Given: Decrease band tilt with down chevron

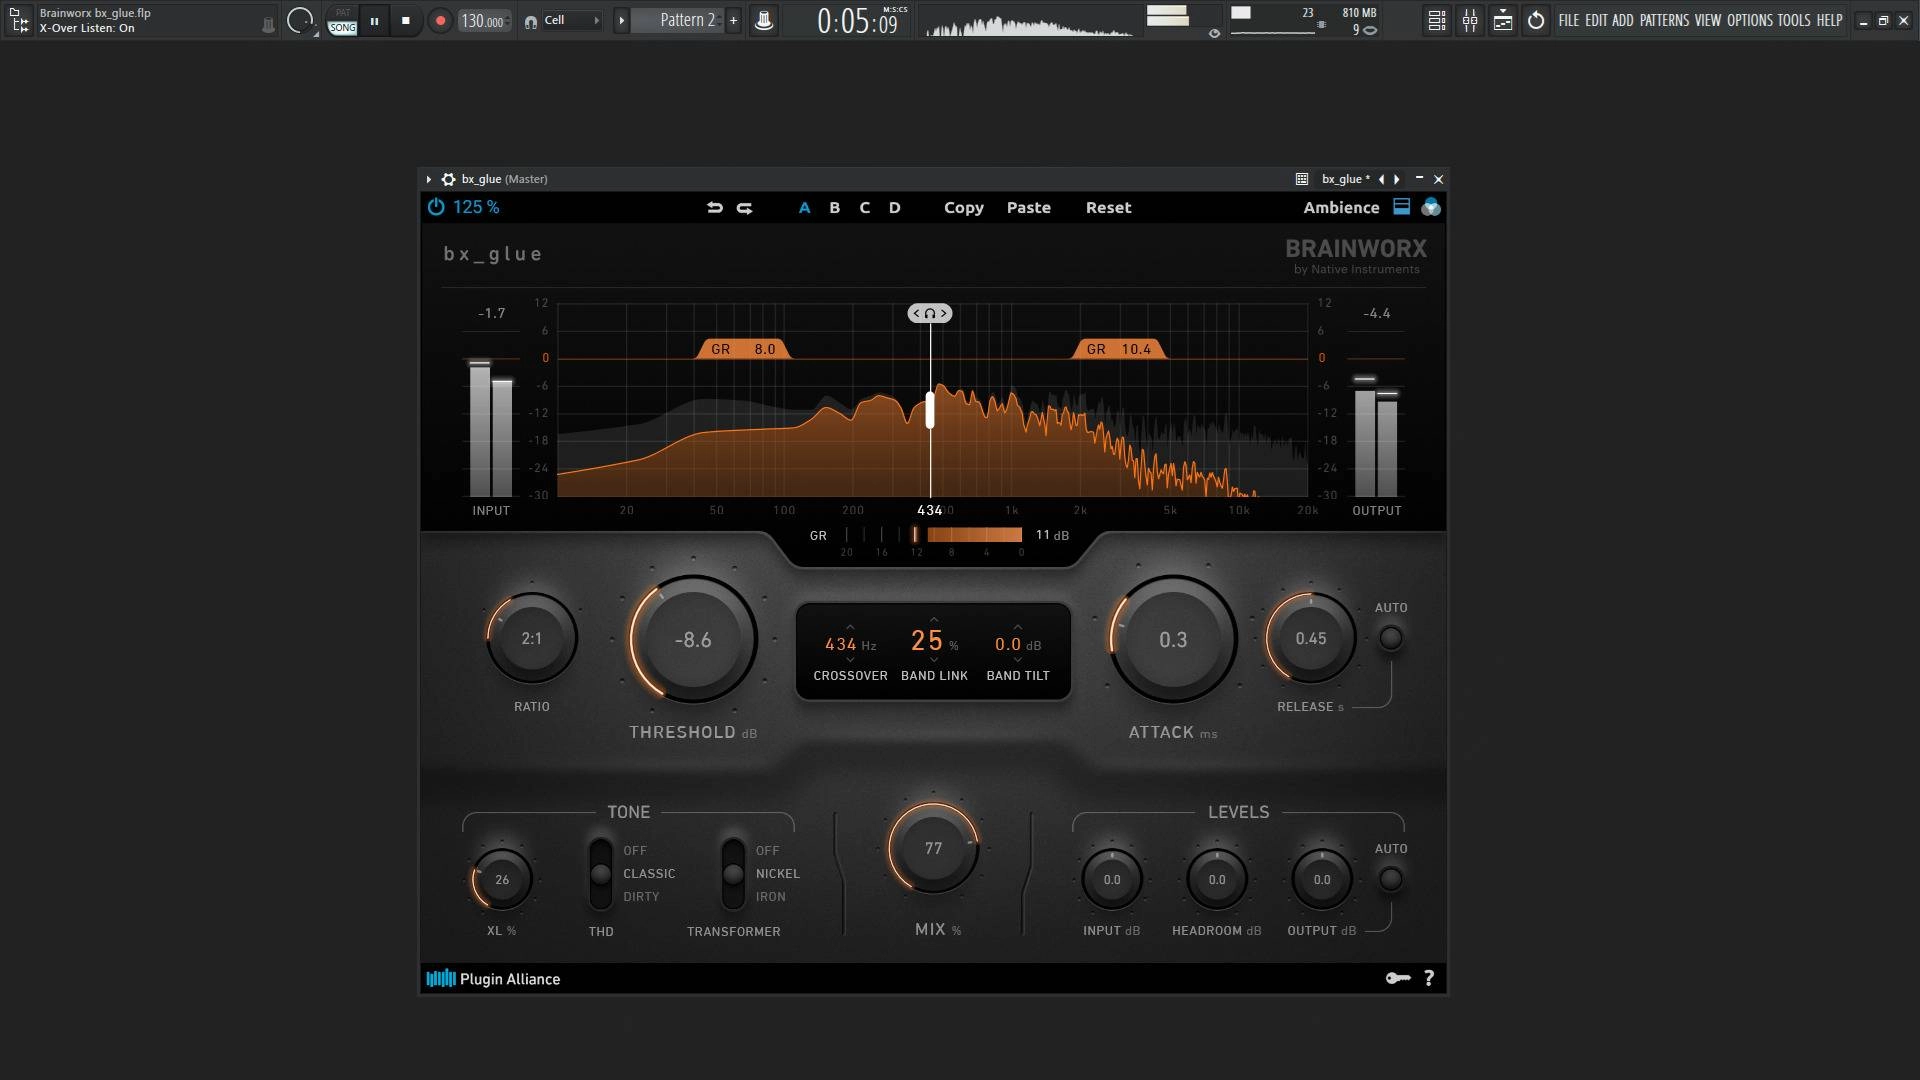Looking at the screenshot, I should [1018, 660].
